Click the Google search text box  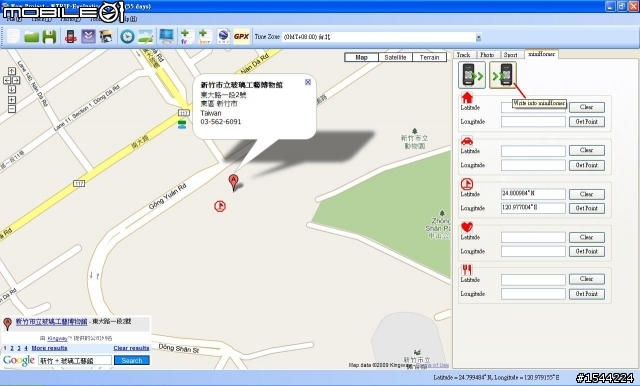coord(75,361)
